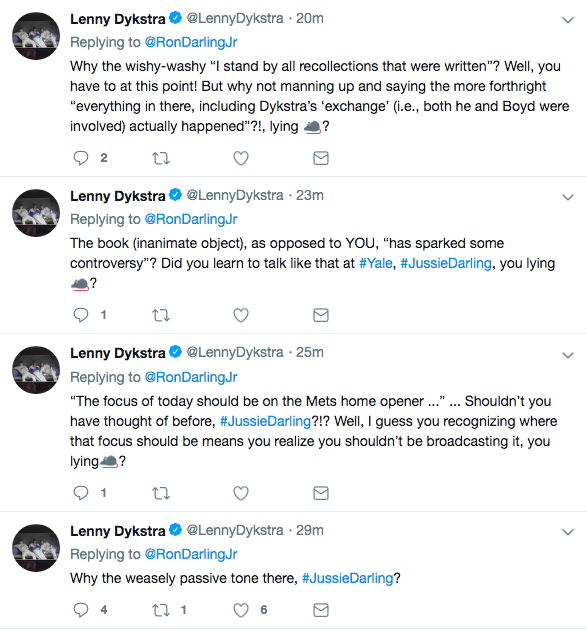Reply to the 20m tweet
587x631 pixels.
click(81, 158)
